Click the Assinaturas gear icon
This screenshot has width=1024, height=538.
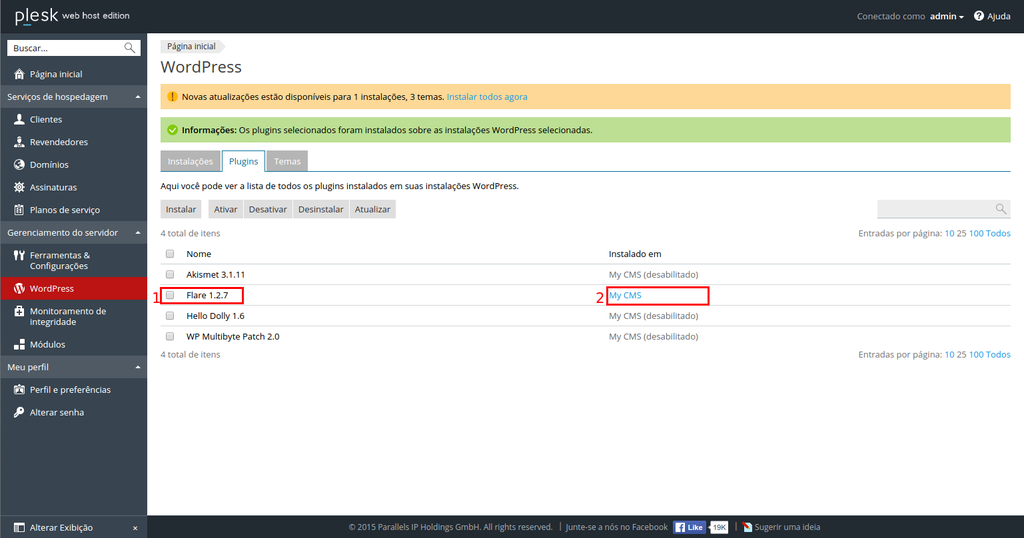pos(19,187)
